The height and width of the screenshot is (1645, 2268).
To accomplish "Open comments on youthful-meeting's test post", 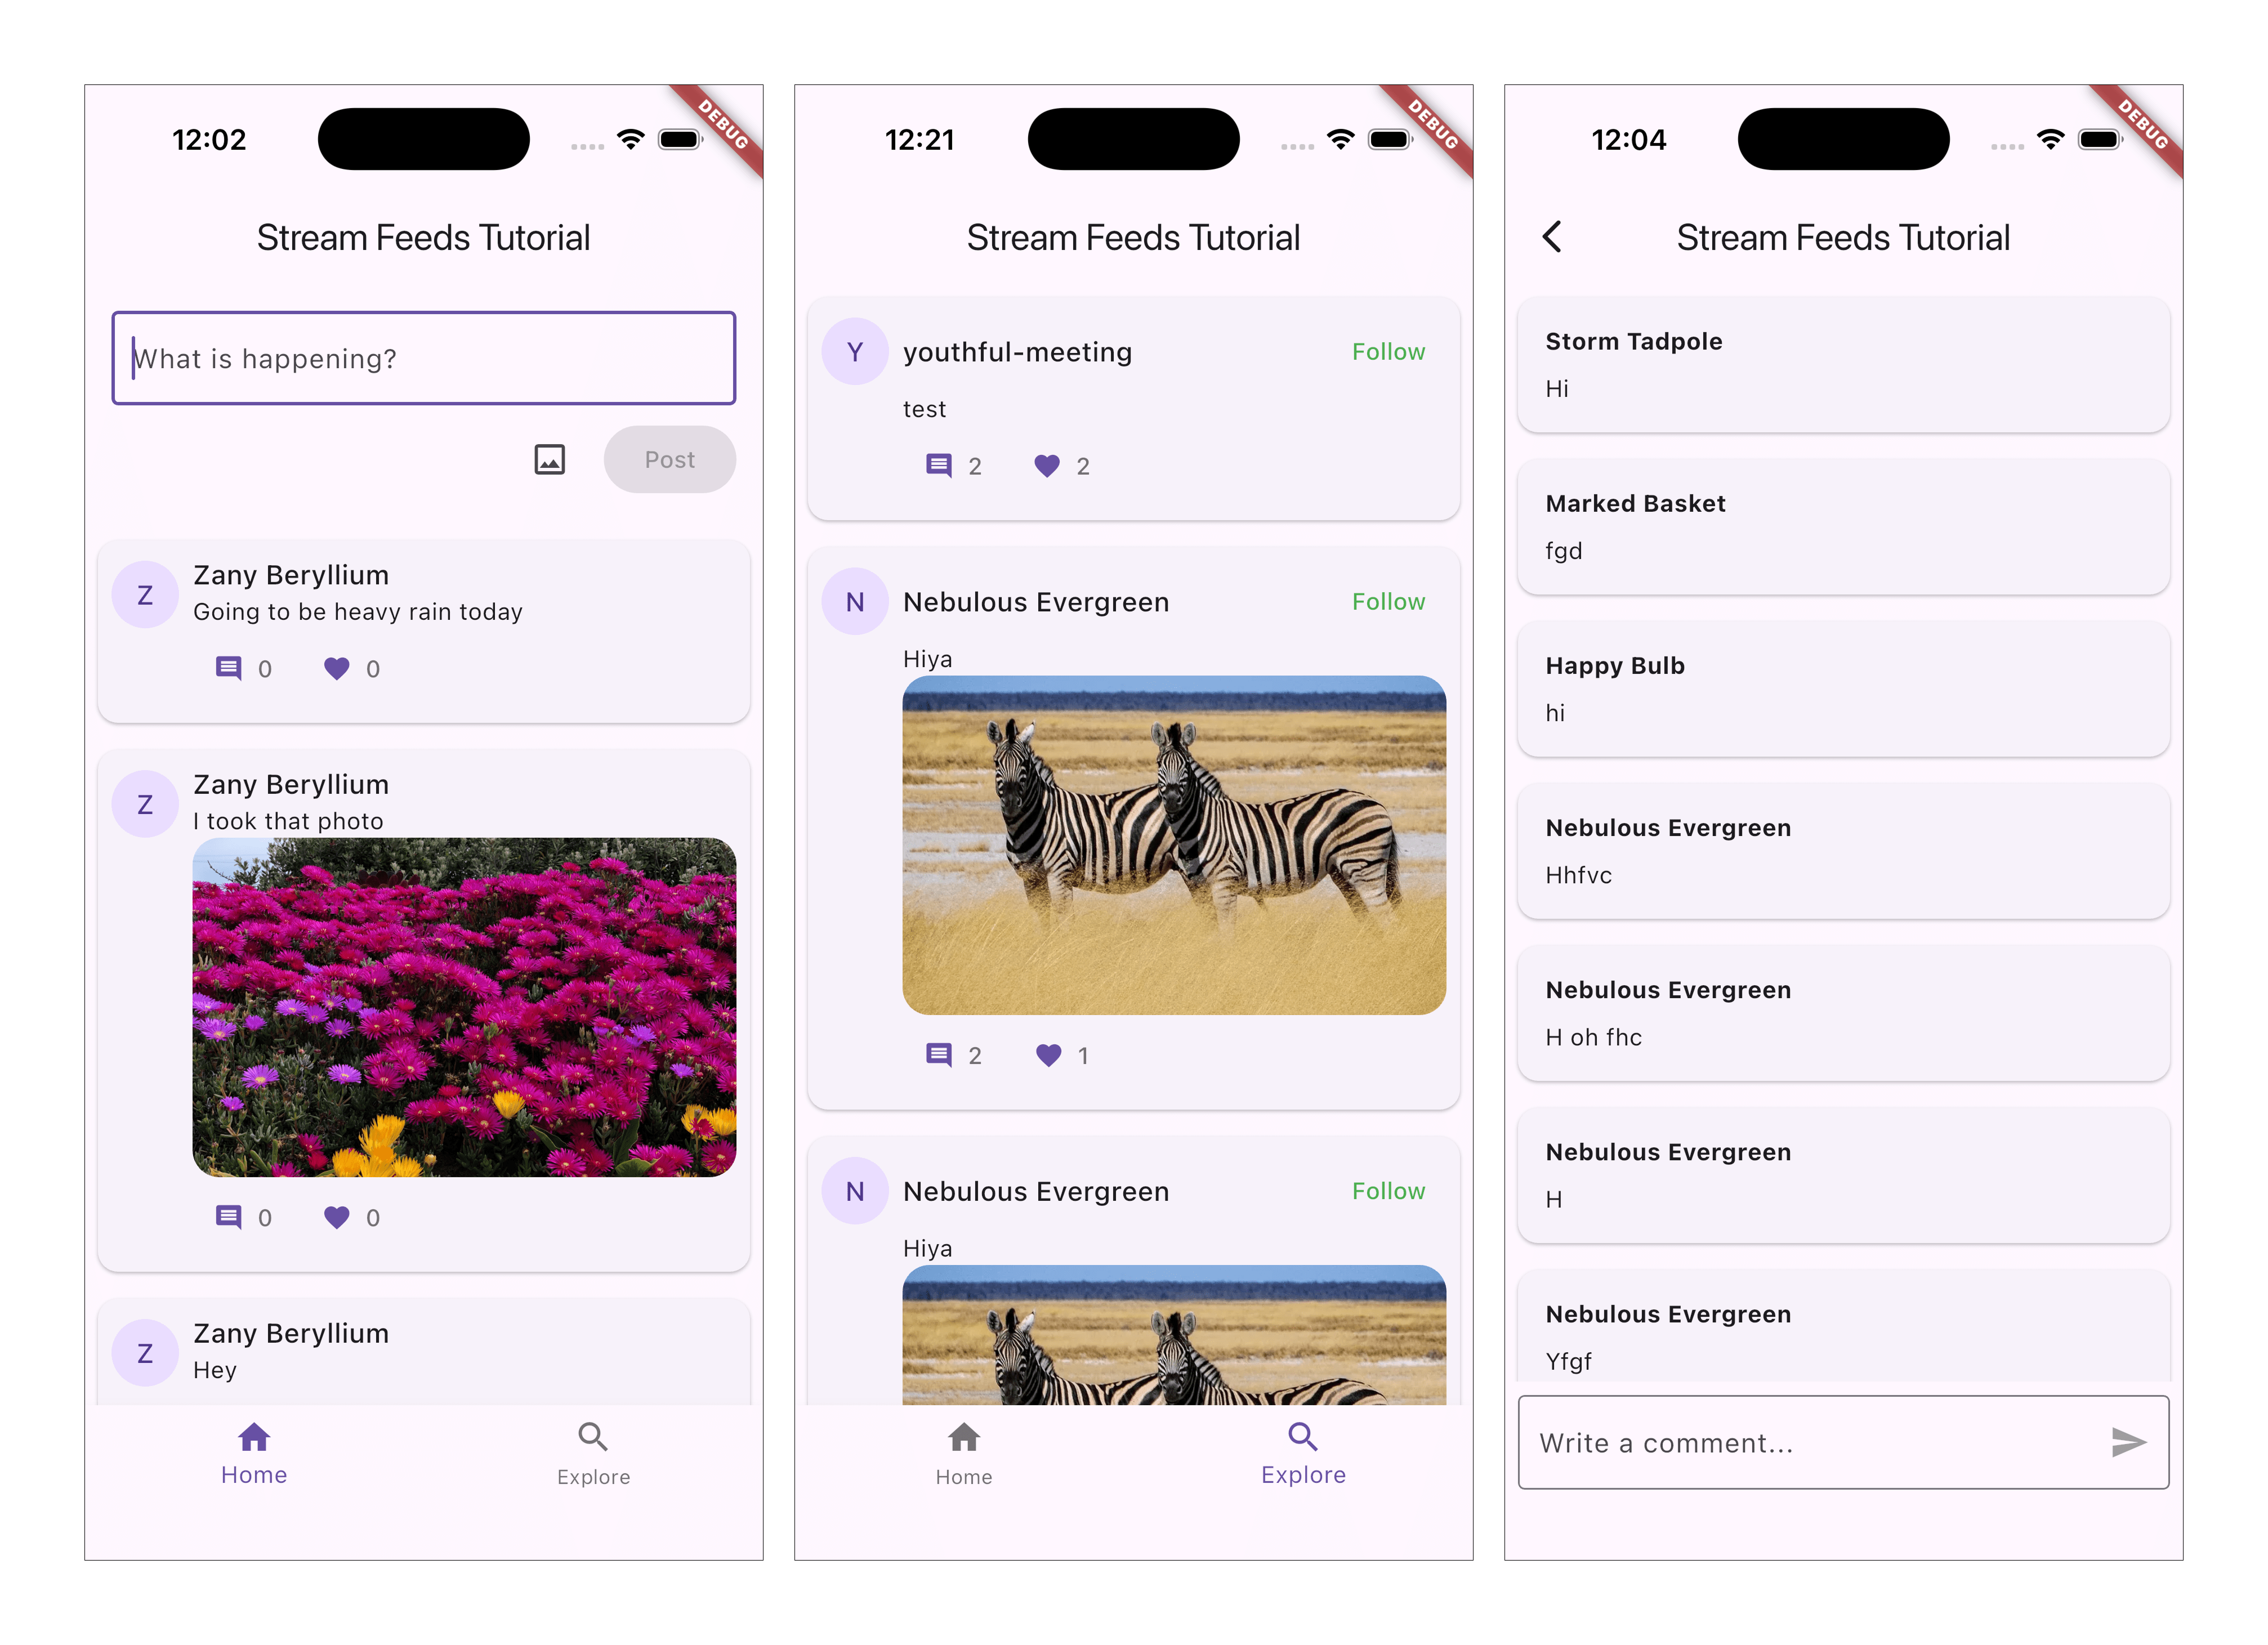I will pyautogui.click(x=938, y=465).
